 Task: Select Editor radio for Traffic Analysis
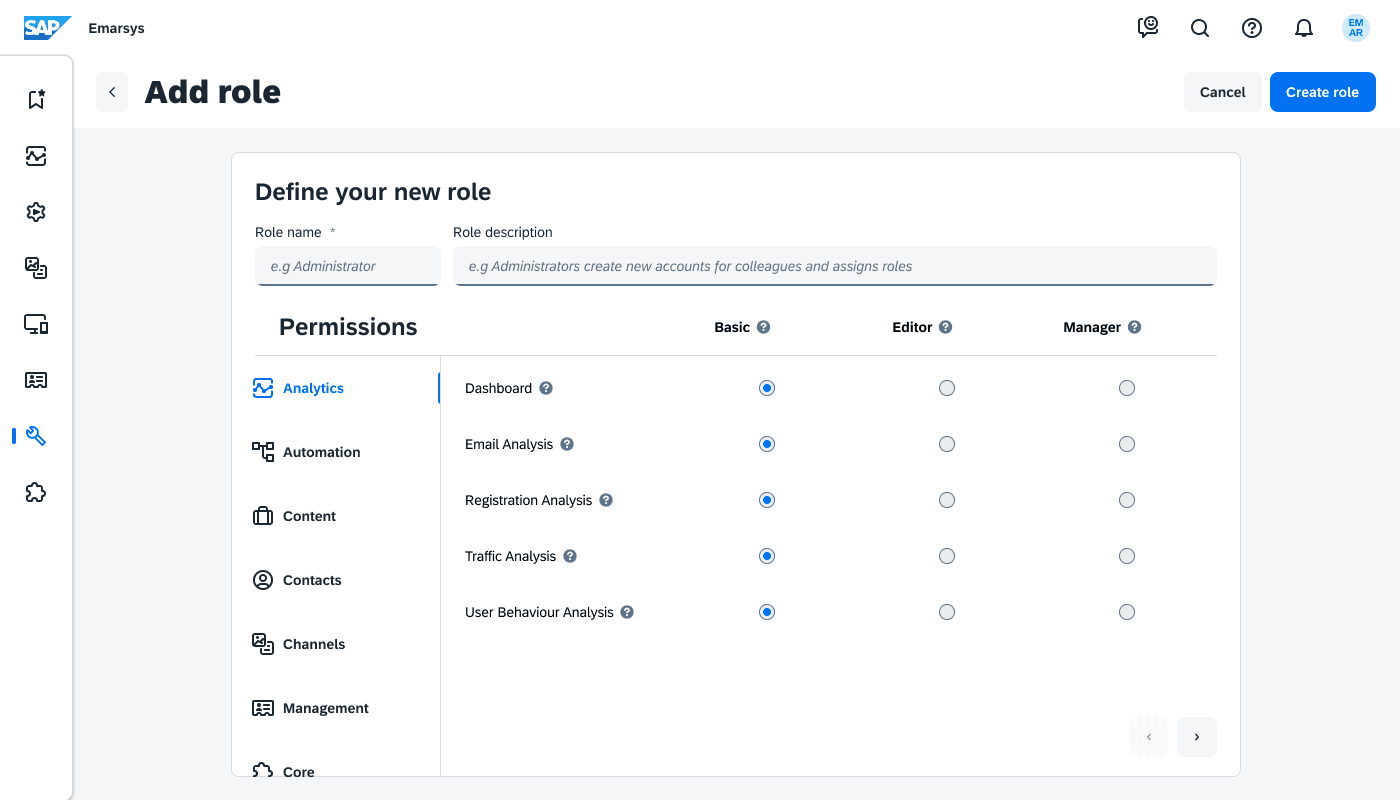947,556
